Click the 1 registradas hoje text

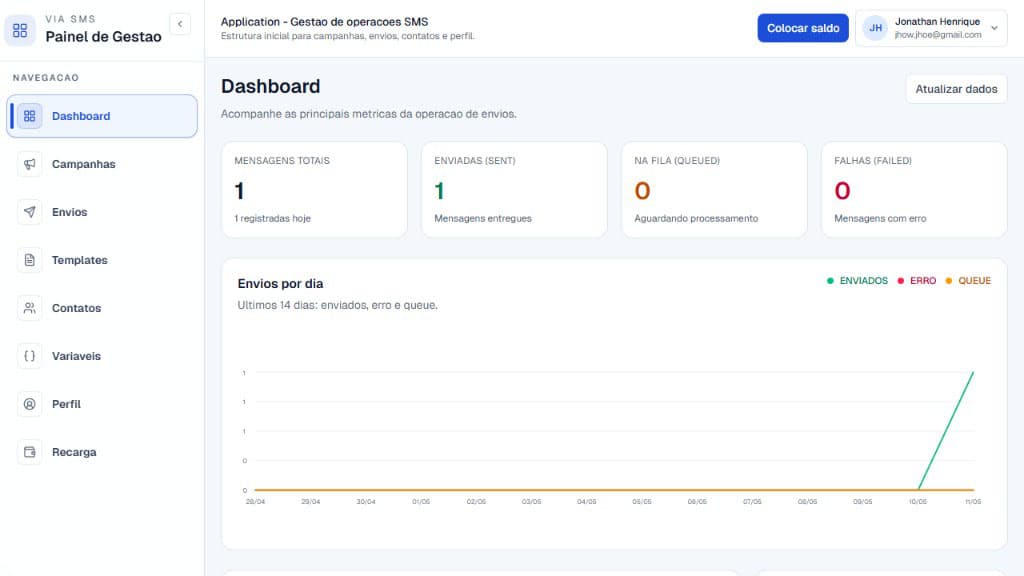pos(272,219)
